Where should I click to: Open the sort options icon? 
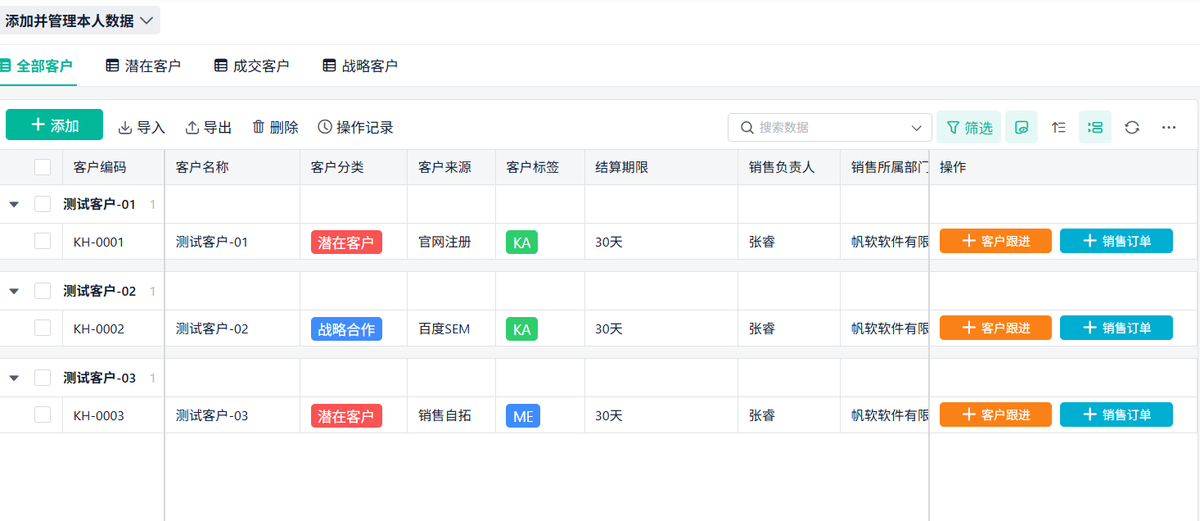tap(1059, 128)
